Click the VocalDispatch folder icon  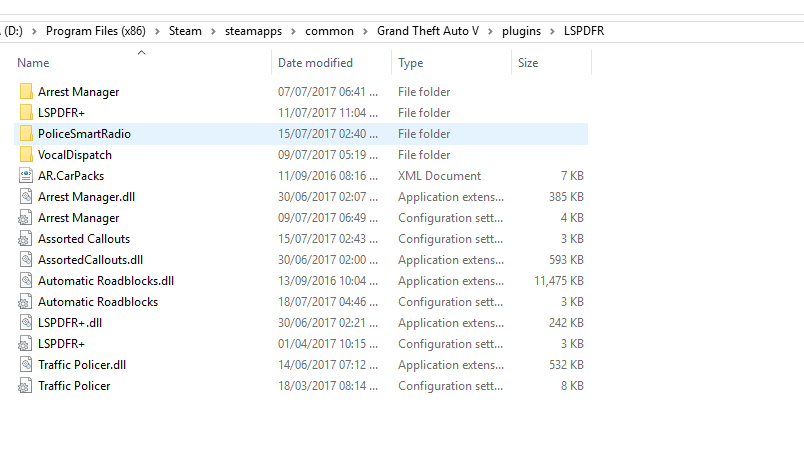[x=26, y=154]
